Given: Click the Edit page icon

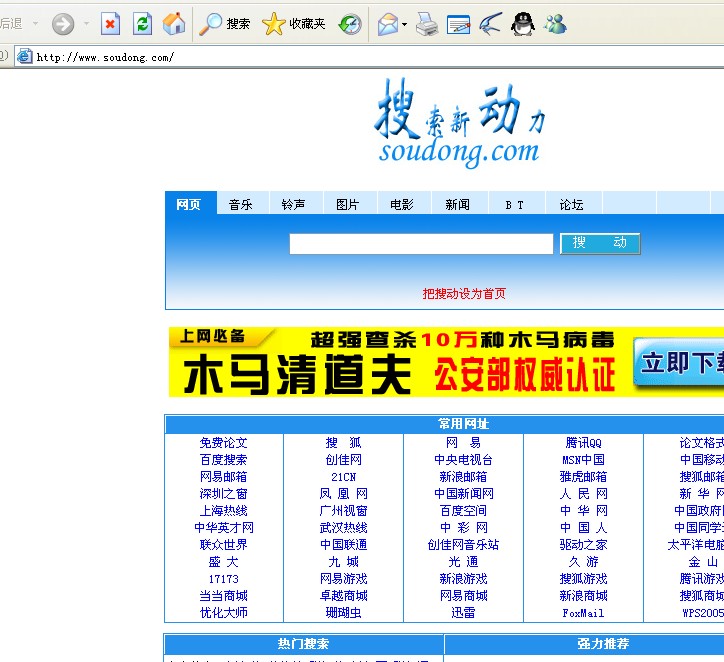Looking at the screenshot, I should tap(459, 24).
